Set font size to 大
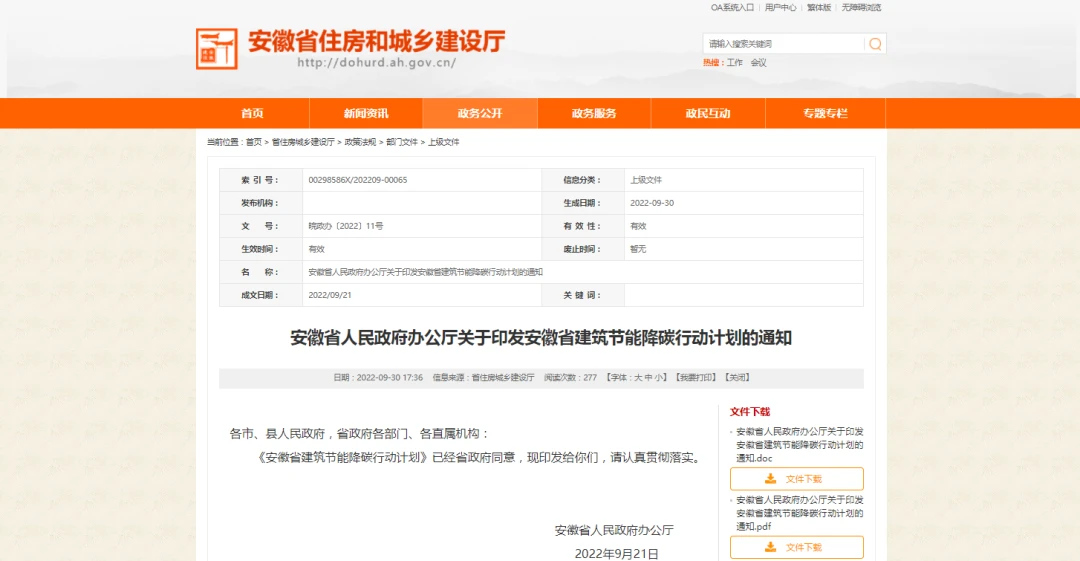 tap(638, 378)
